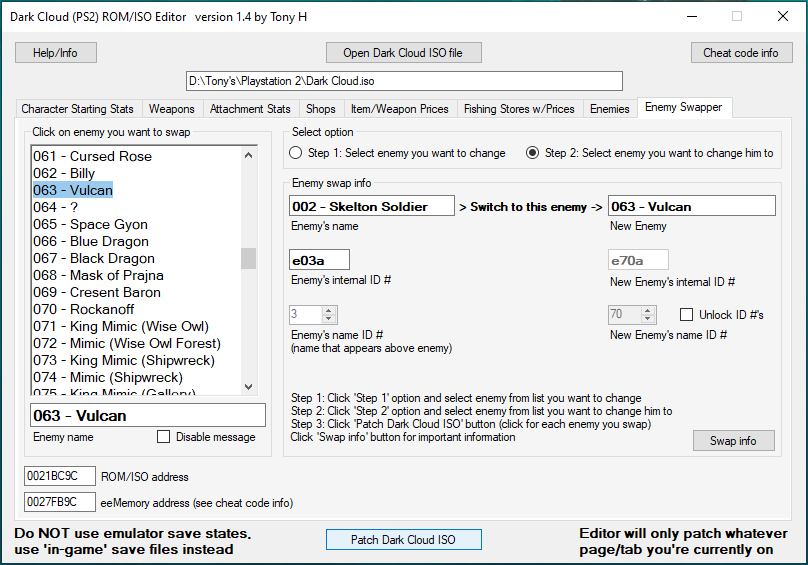Decrease Enemy's name ID # spinner
The image size is (808, 565).
pos(329,319)
